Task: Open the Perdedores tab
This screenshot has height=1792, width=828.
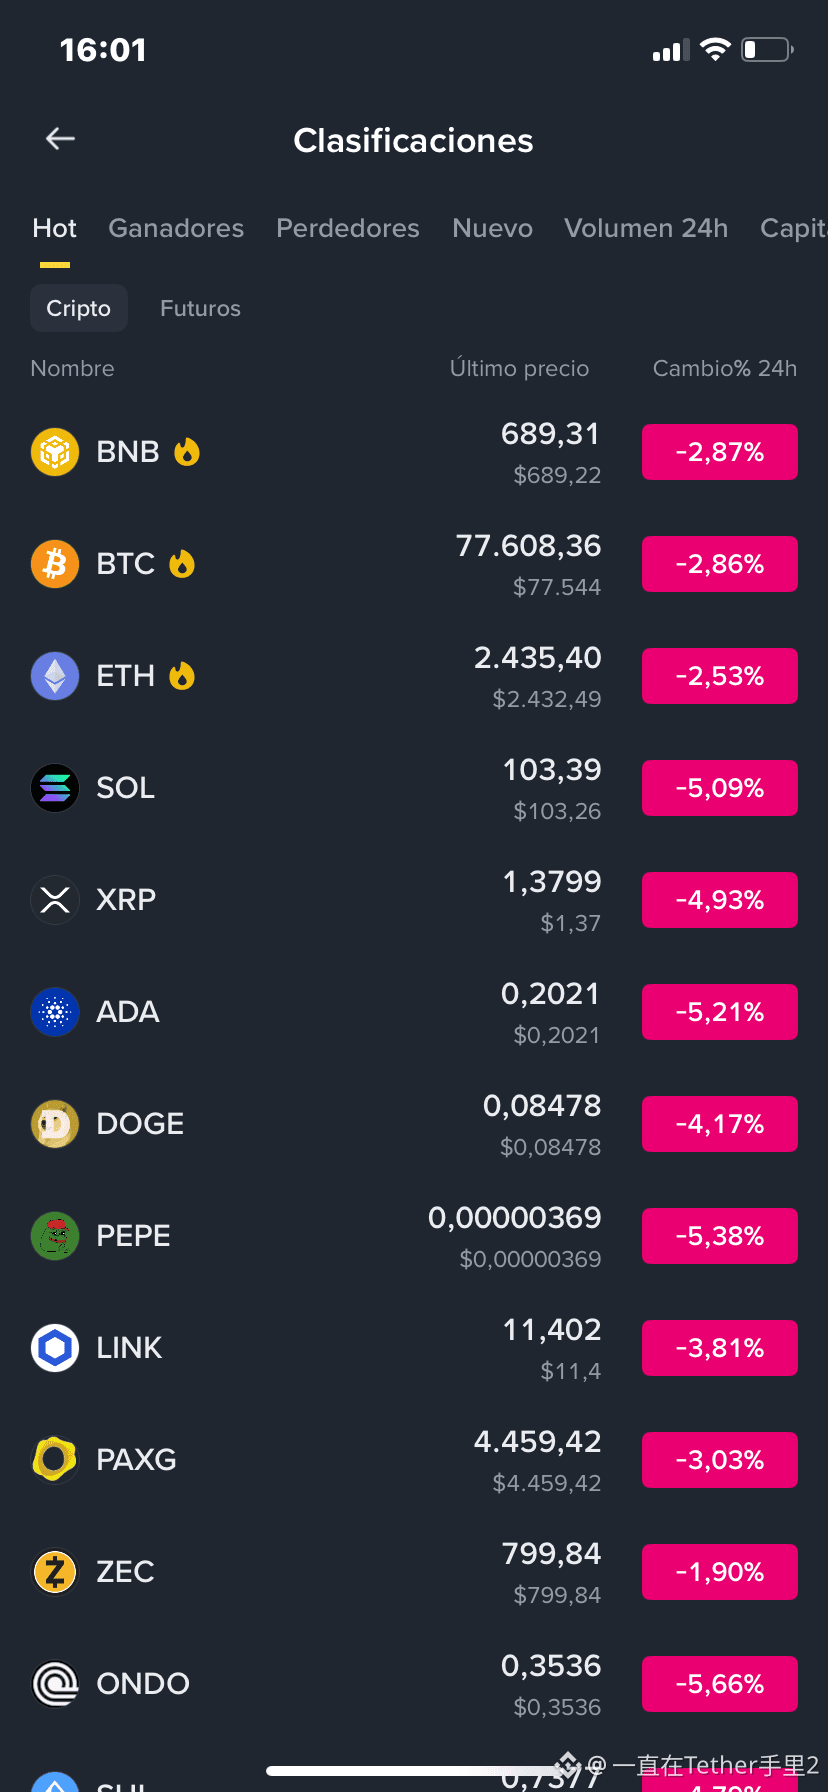Action: (348, 228)
